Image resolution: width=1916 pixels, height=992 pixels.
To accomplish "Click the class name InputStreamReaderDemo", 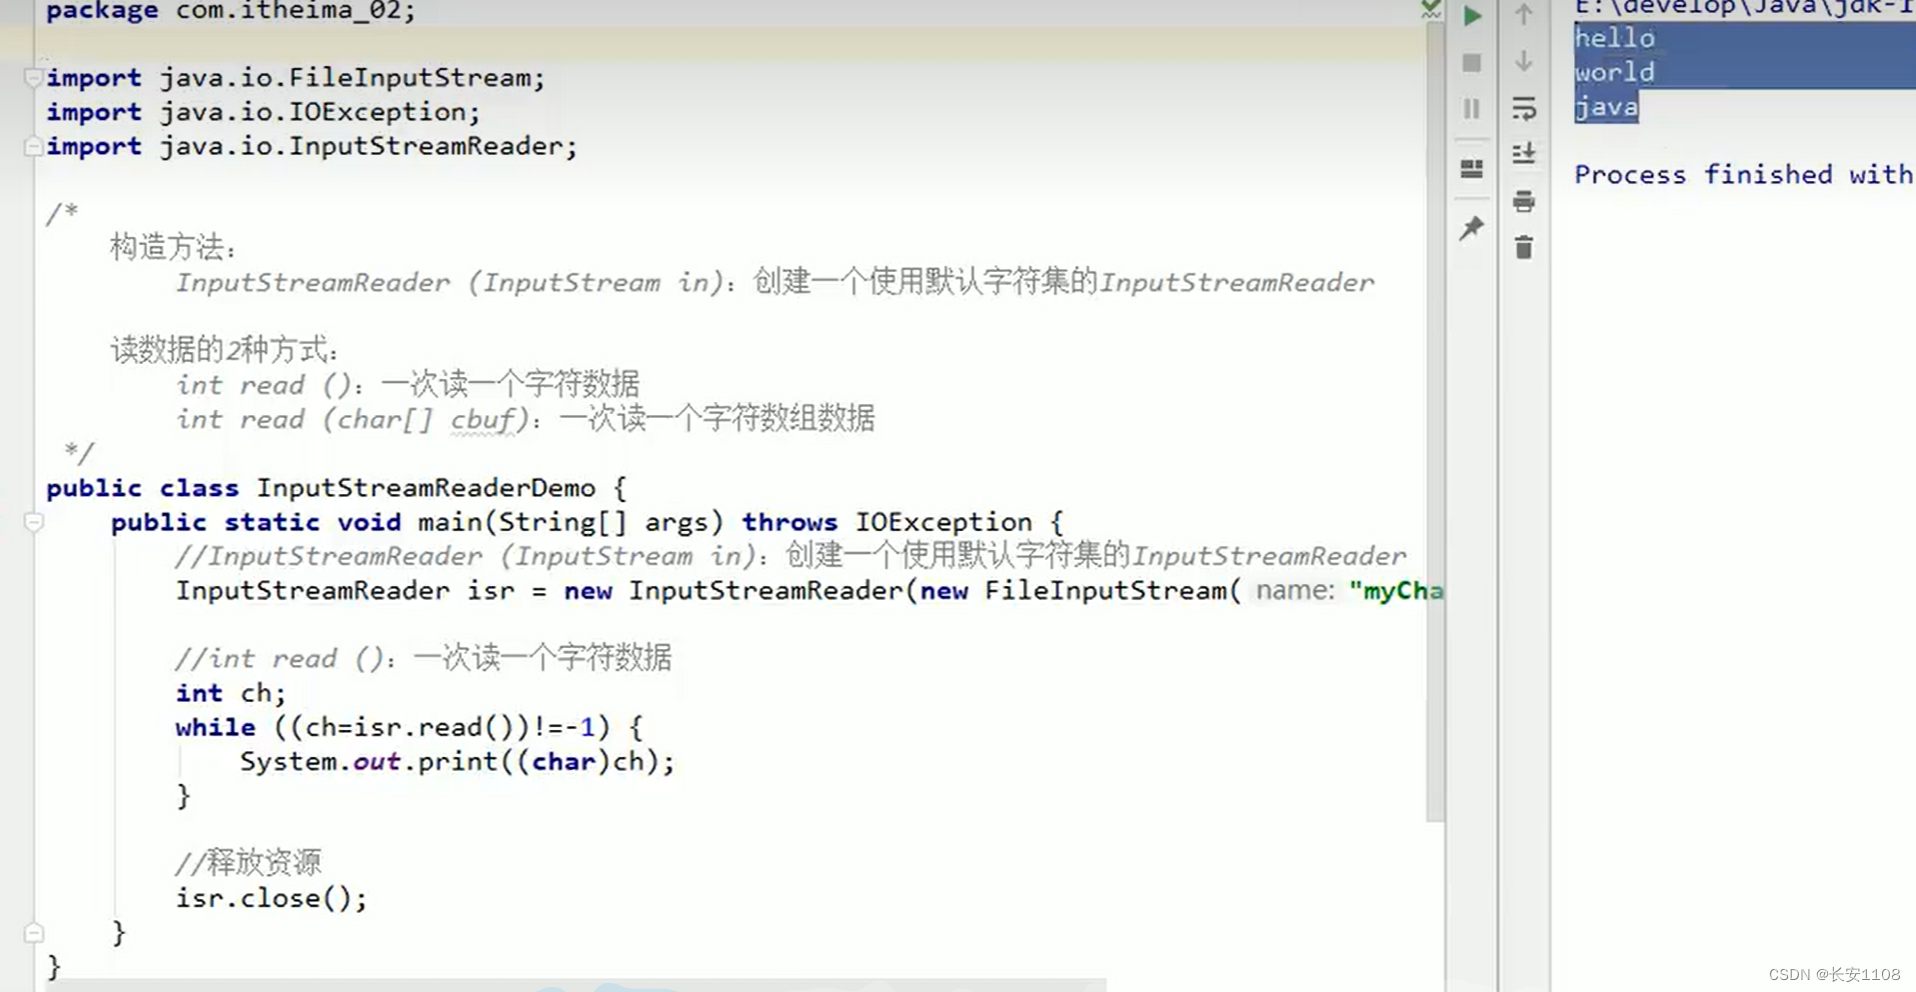I will (x=426, y=488).
